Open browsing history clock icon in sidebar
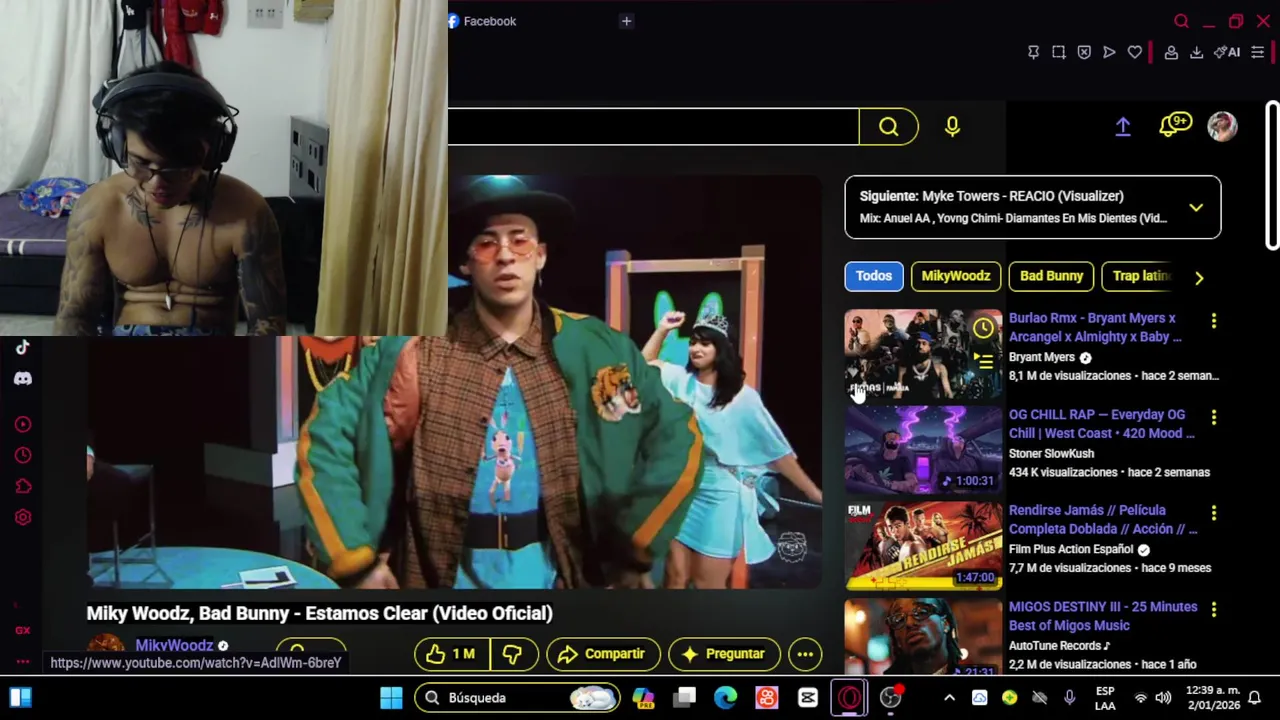Screen dimensions: 1280x720 point(22,455)
